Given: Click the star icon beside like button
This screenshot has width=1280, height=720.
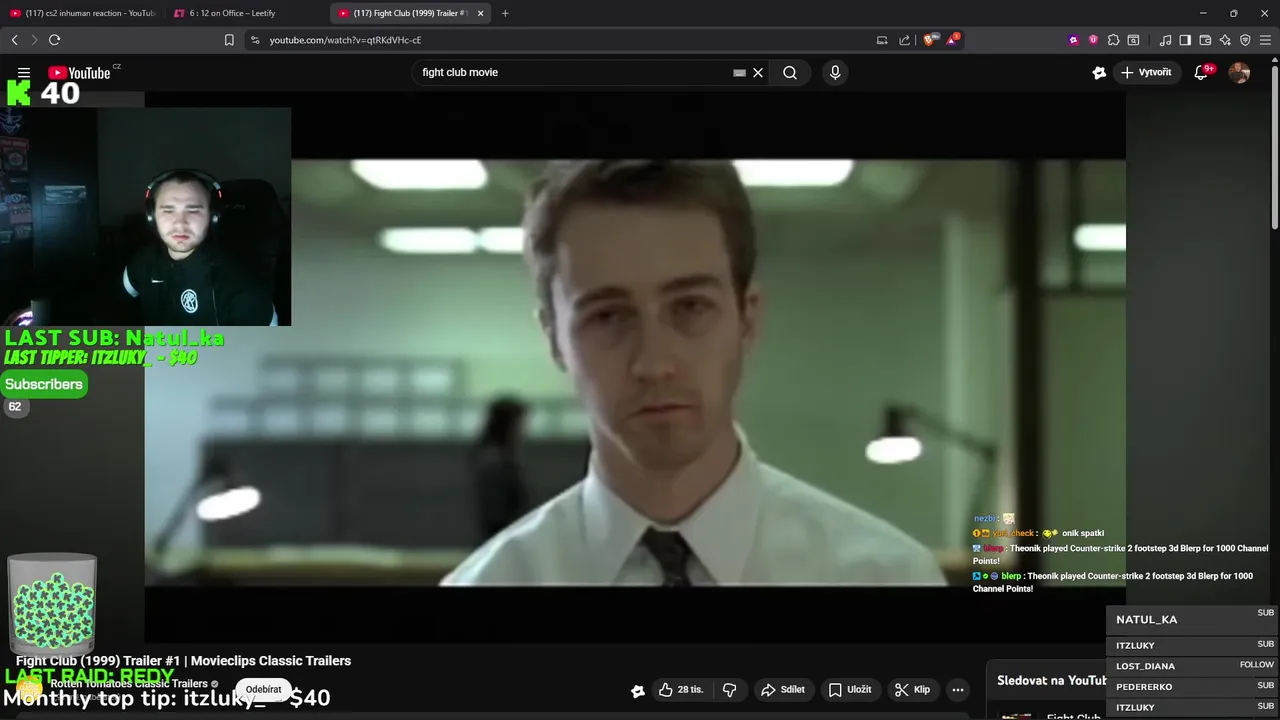Looking at the screenshot, I should (638, 690).
